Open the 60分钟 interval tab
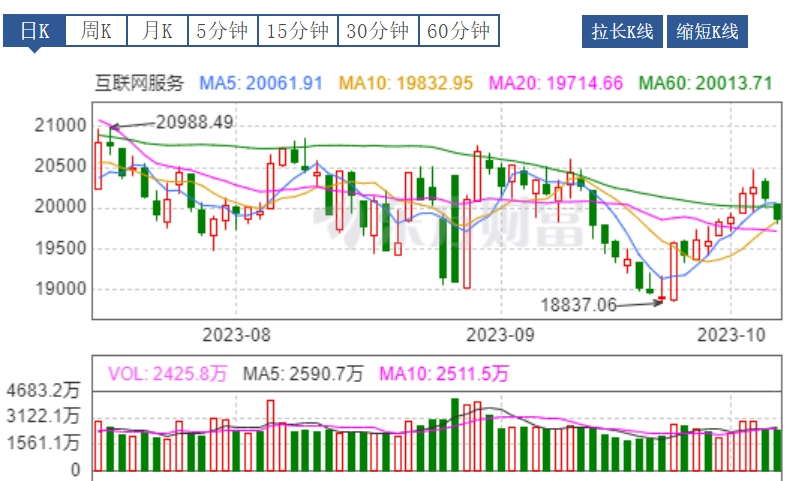This screenshot has height=481, width=787. pyautogui.click(x=458, y=31)
